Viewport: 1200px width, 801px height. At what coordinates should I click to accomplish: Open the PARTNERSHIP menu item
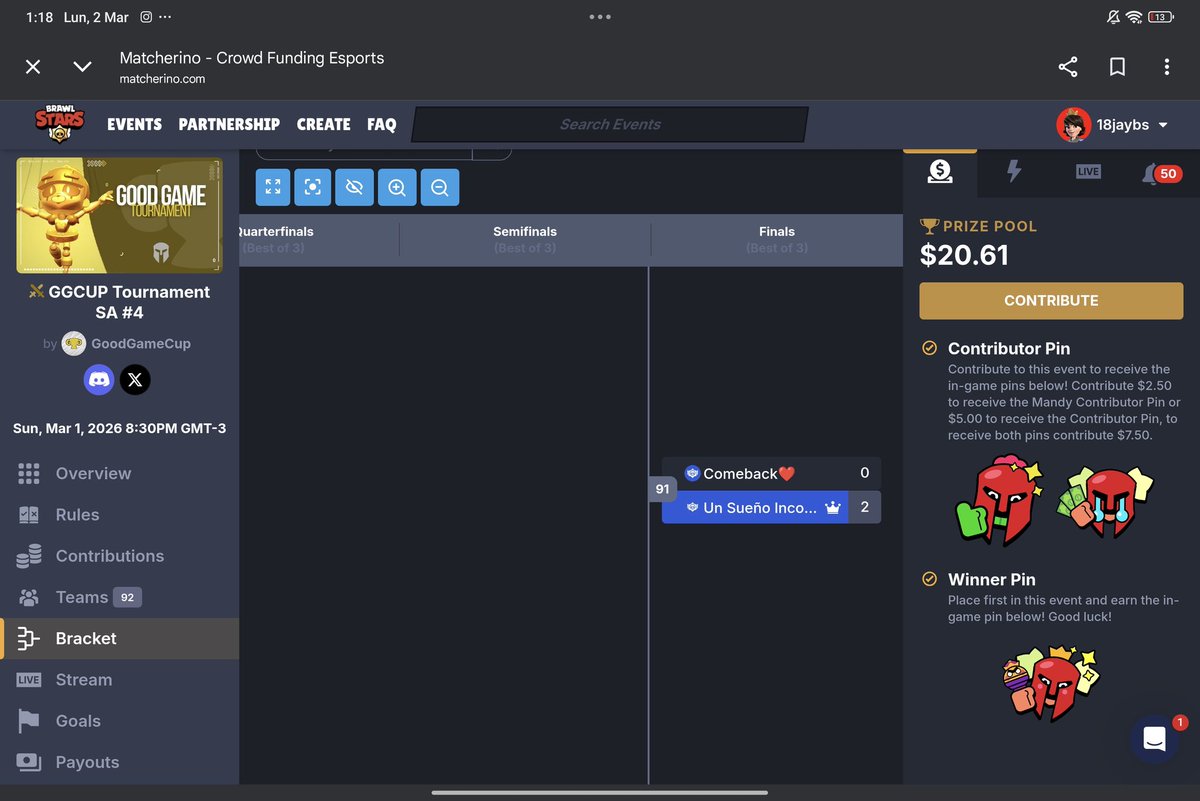[229, 125]
